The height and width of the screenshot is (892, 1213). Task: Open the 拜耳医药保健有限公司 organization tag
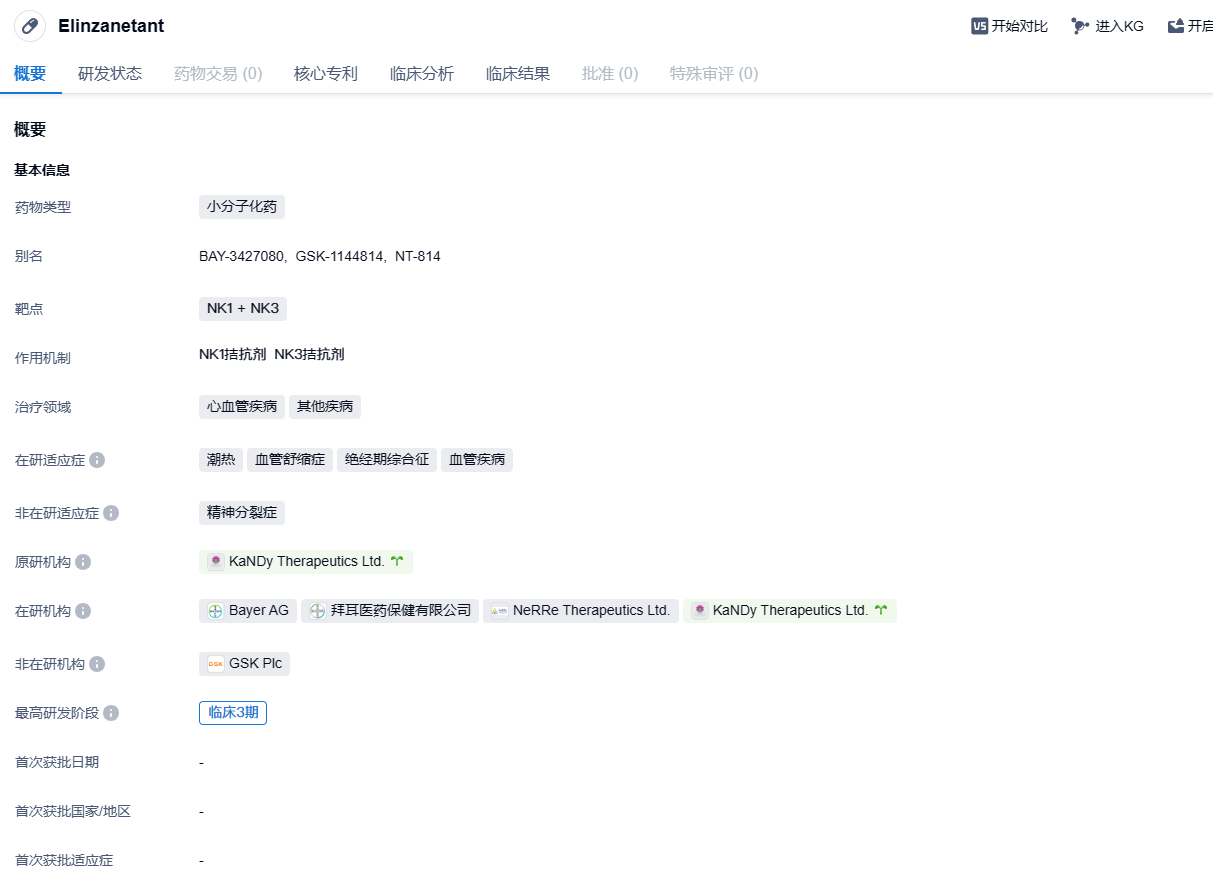click(390, 611)
